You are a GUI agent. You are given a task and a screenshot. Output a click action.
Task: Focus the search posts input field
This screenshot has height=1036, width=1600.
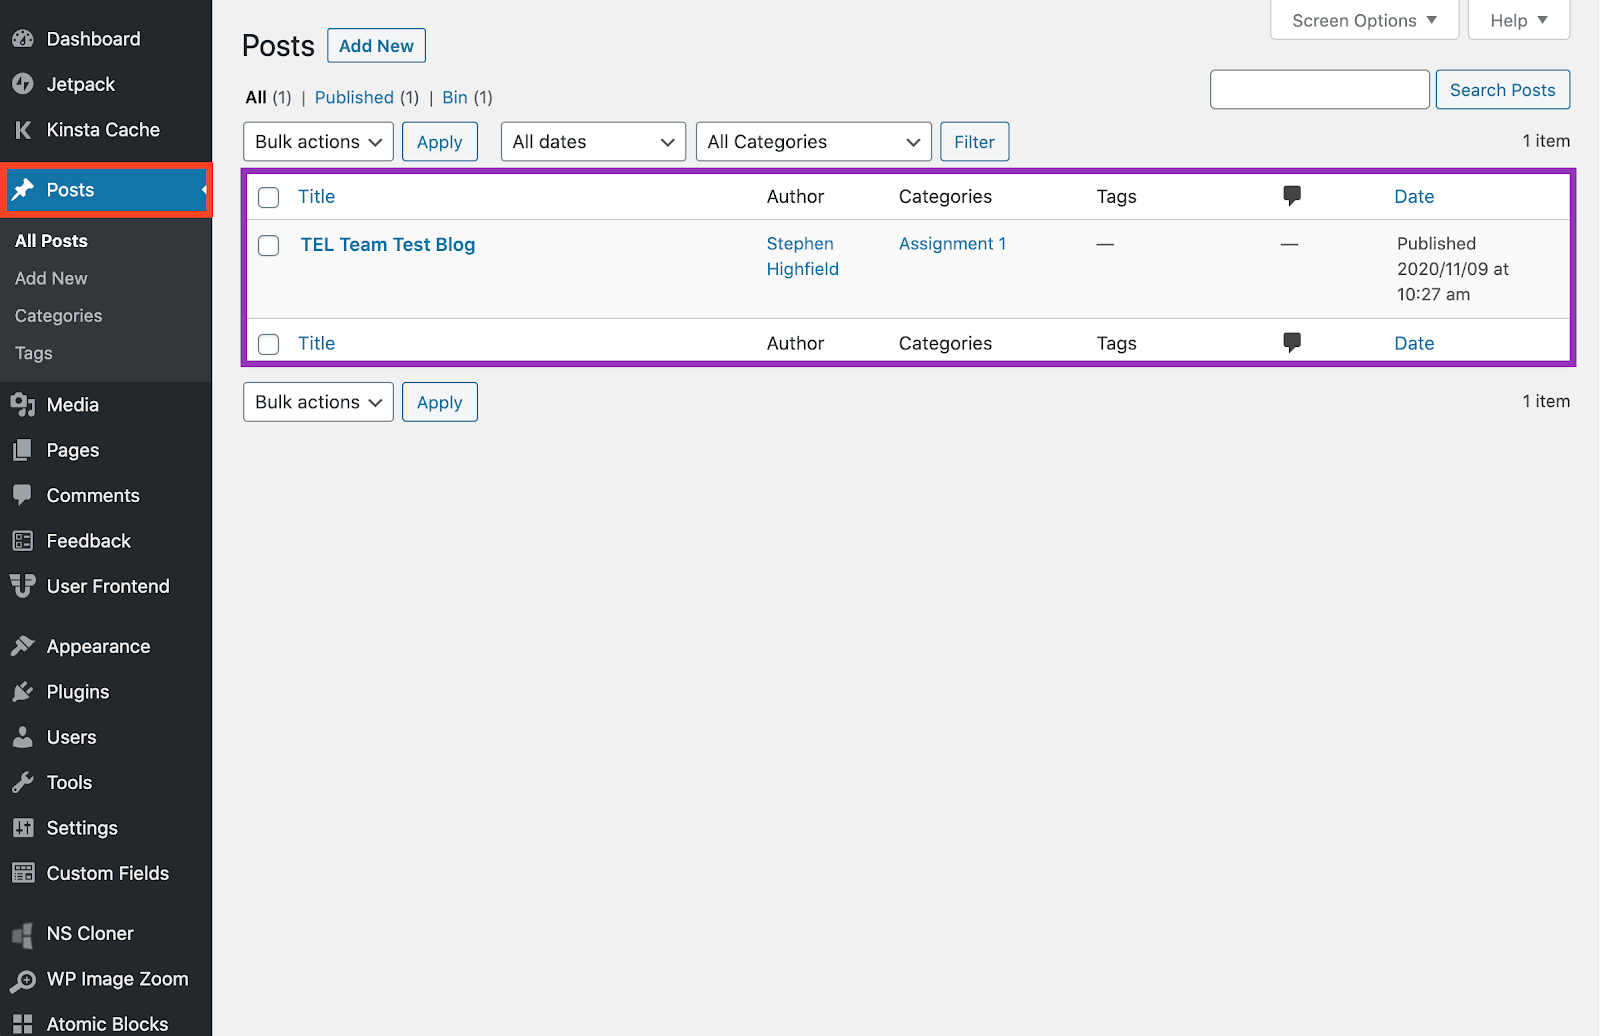point(1320,90)
